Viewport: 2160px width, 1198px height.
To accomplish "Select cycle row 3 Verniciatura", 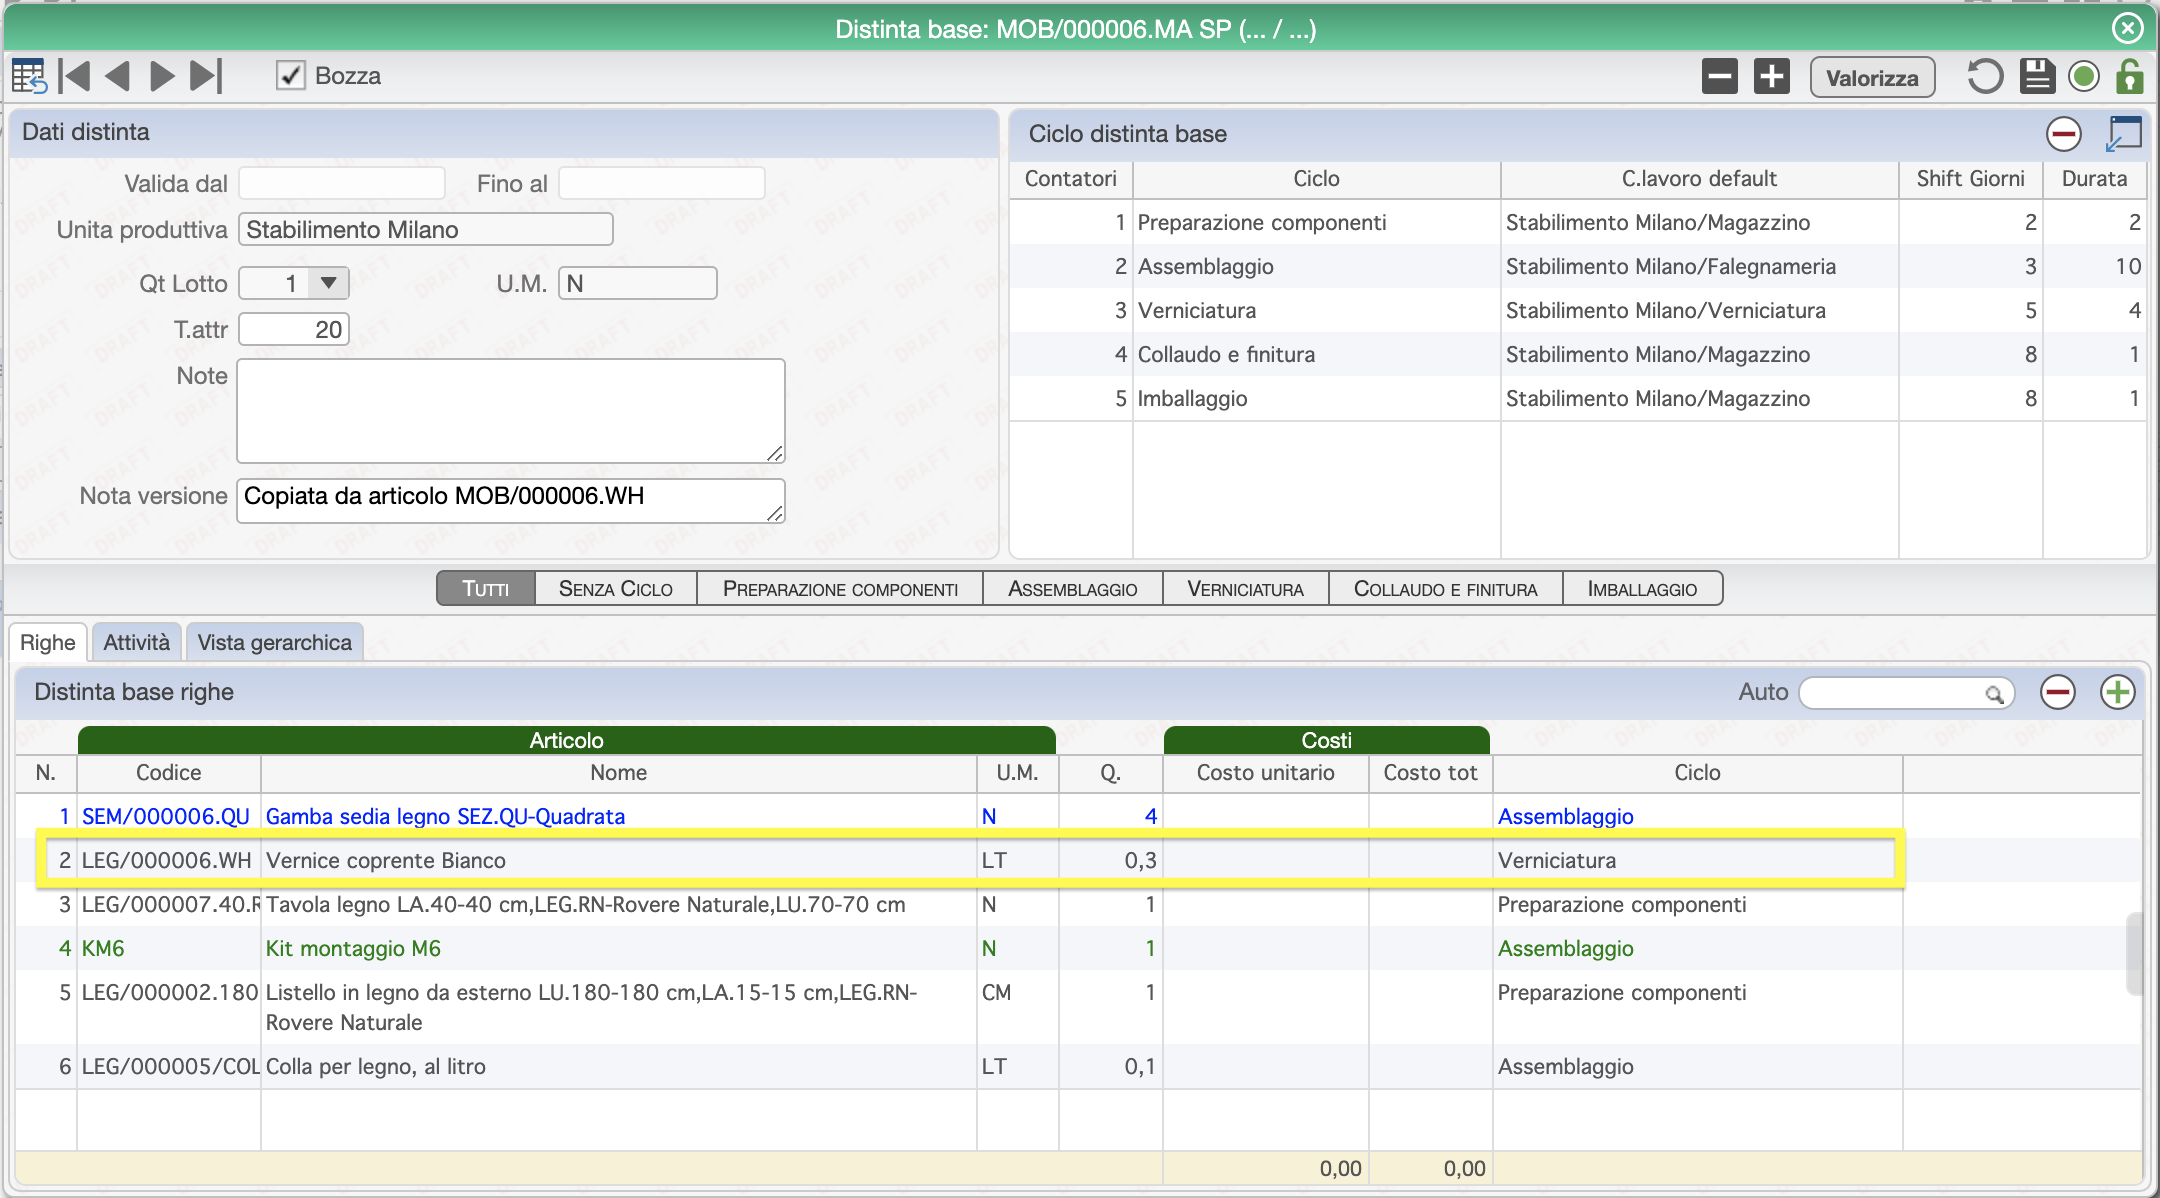I will pyautogui.click(x=1578, y=310).
